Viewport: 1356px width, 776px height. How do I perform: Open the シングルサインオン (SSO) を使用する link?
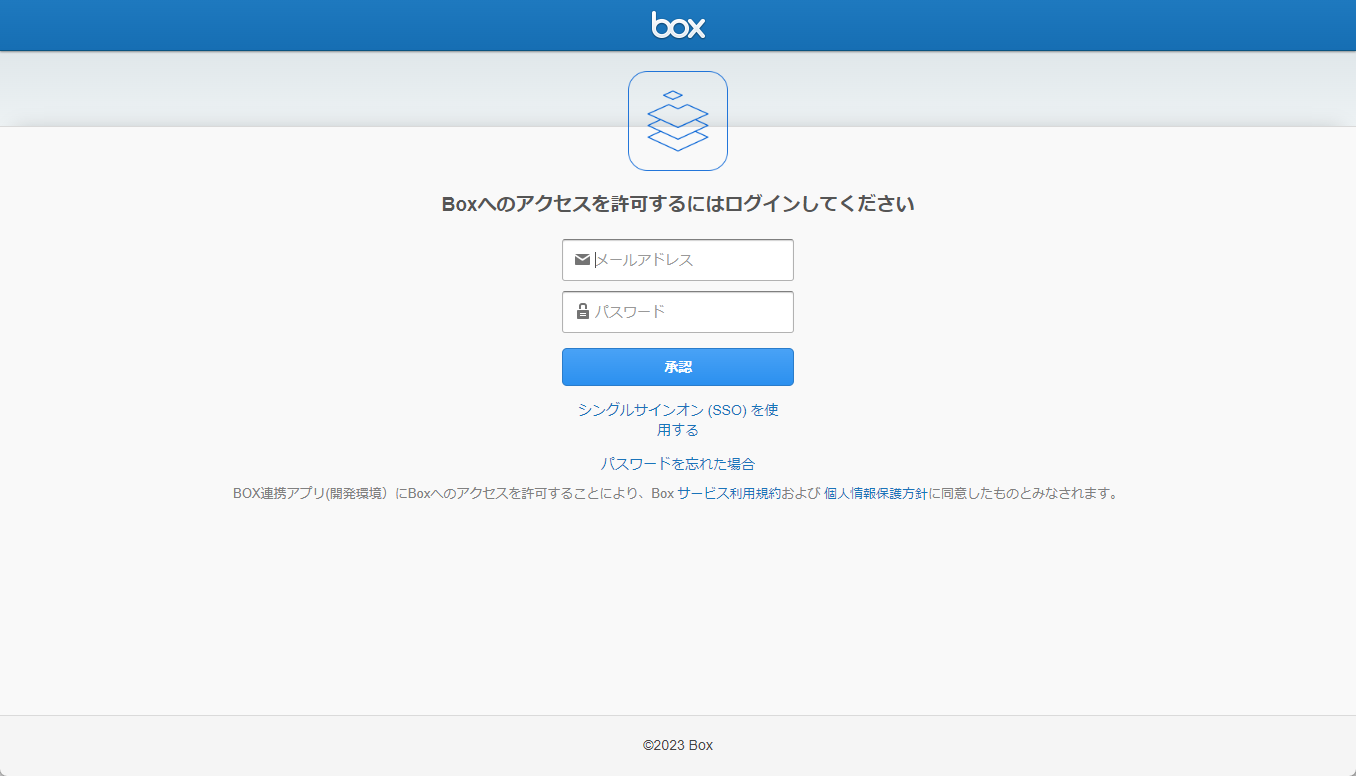click(x=678, y=419)
